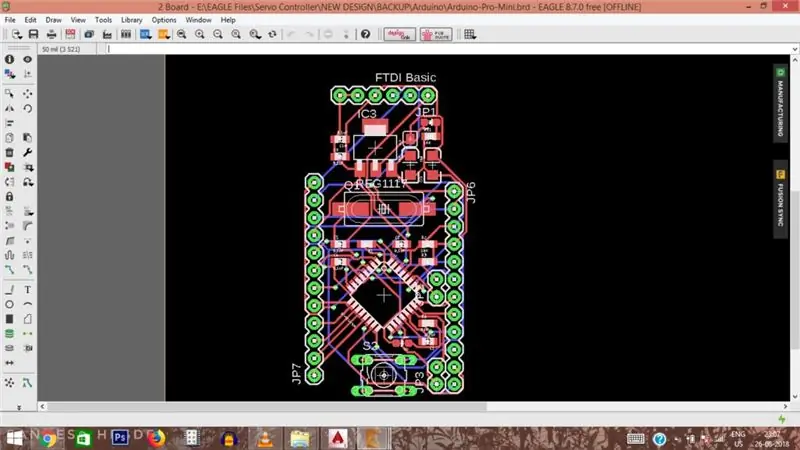Select the Rotate tool
This screenshot has width=800, height=450.
(x=28, y=109)
